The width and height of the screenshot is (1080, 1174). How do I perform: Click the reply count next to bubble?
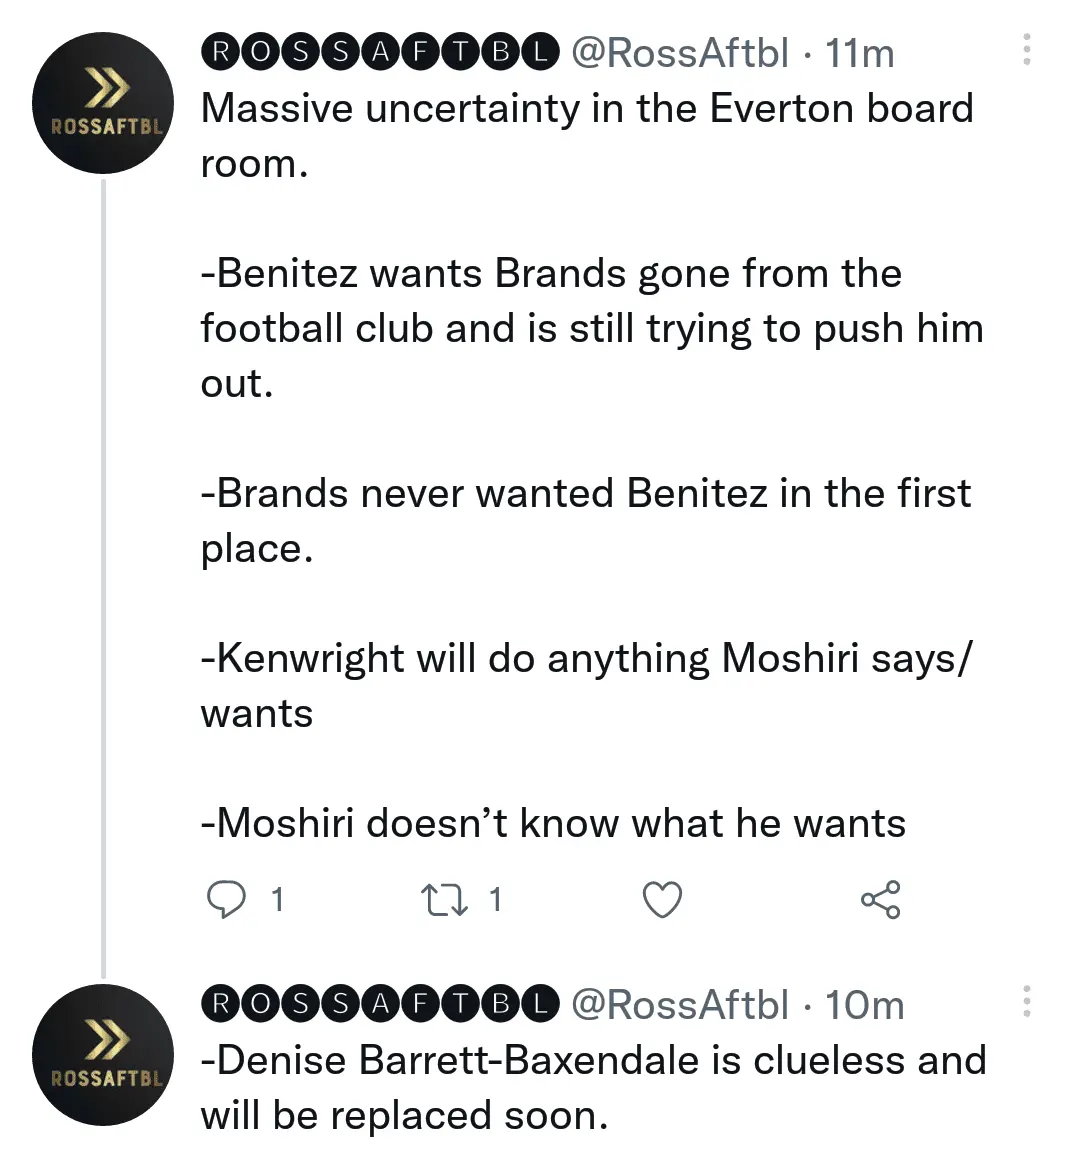[278, 900]
